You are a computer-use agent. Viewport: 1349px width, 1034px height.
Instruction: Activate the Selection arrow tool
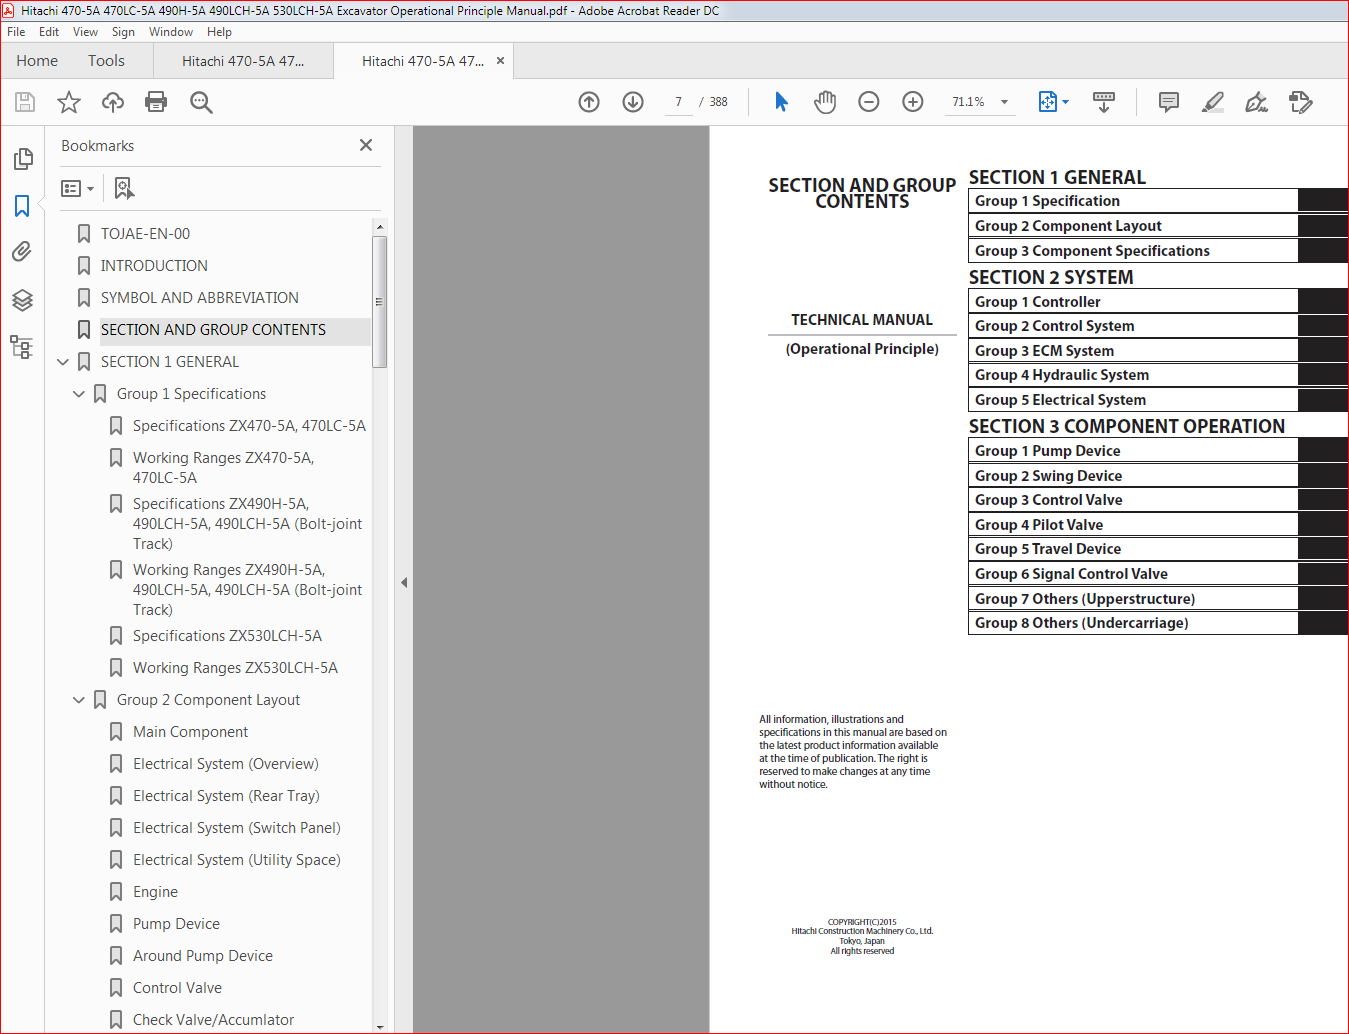pyautogui.click(x=781, y=102)
